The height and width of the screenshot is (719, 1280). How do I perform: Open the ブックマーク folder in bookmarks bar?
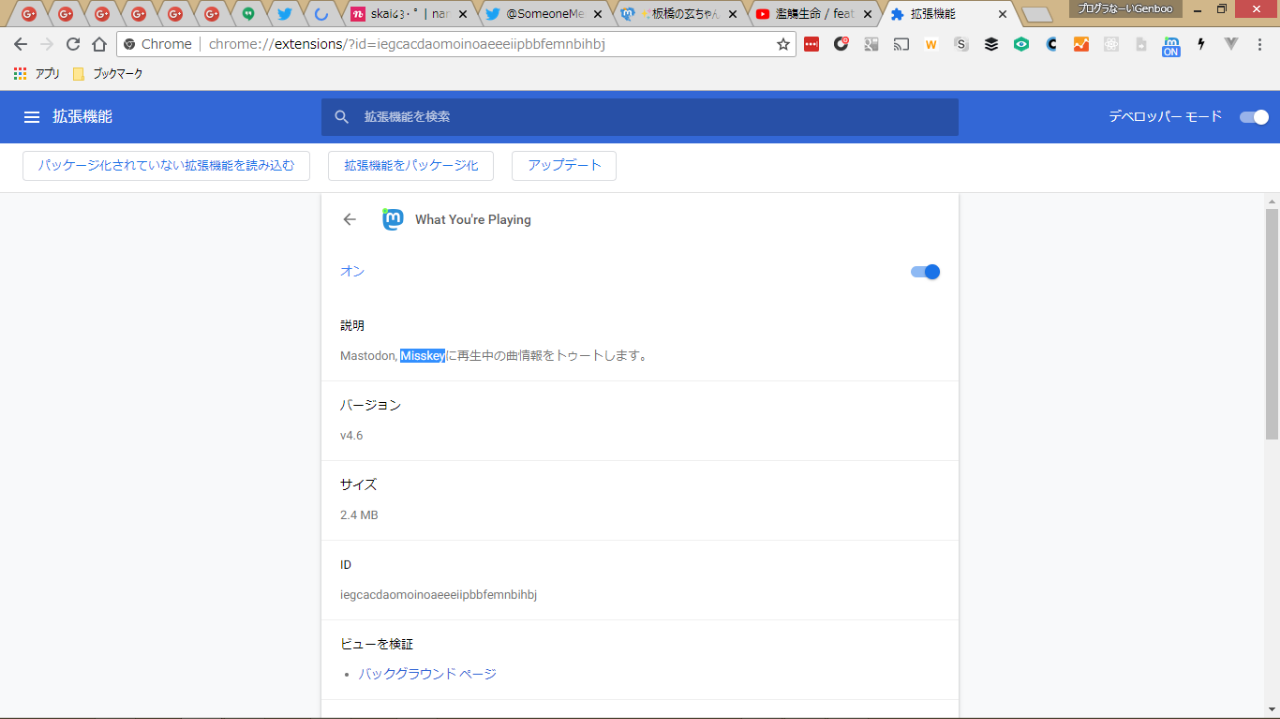tap(108, 74)
